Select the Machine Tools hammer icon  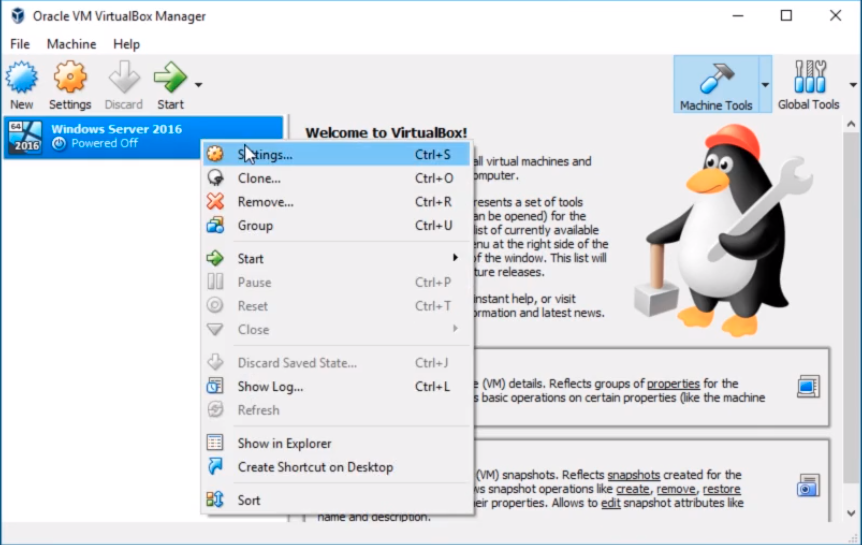pyautogui.click(x=715, y=79)
